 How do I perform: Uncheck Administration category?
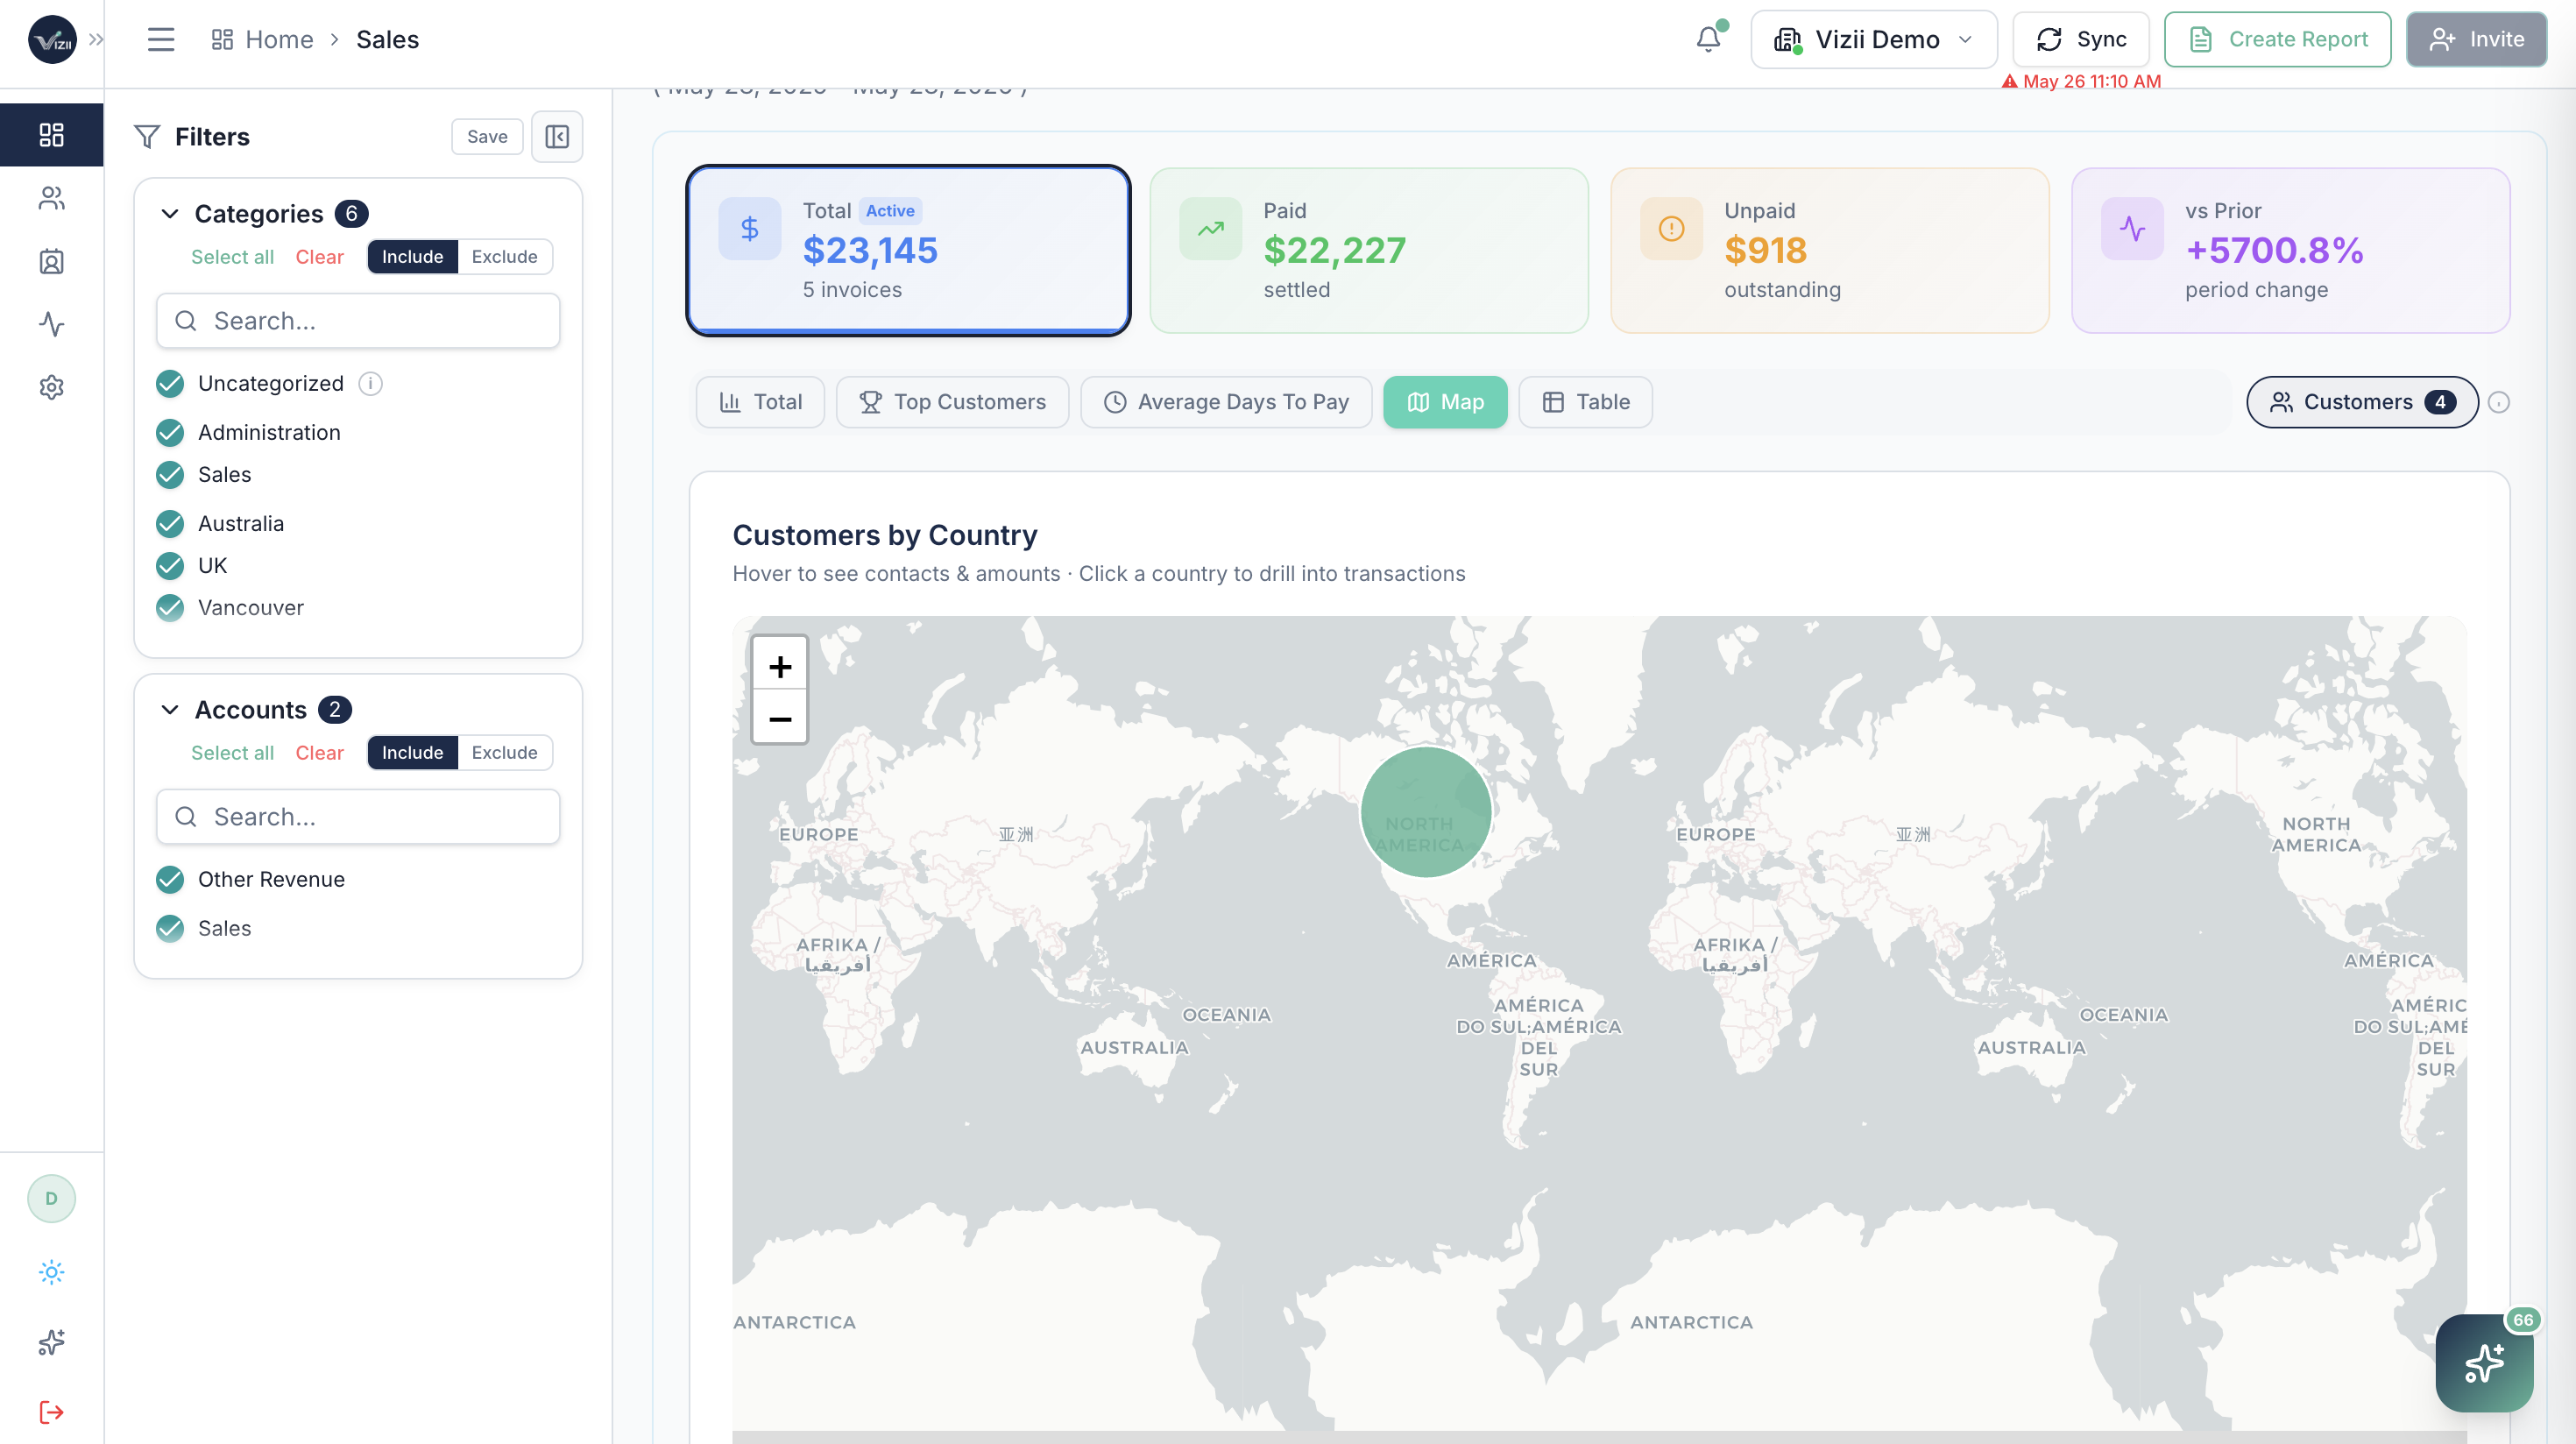click(170, 433)
